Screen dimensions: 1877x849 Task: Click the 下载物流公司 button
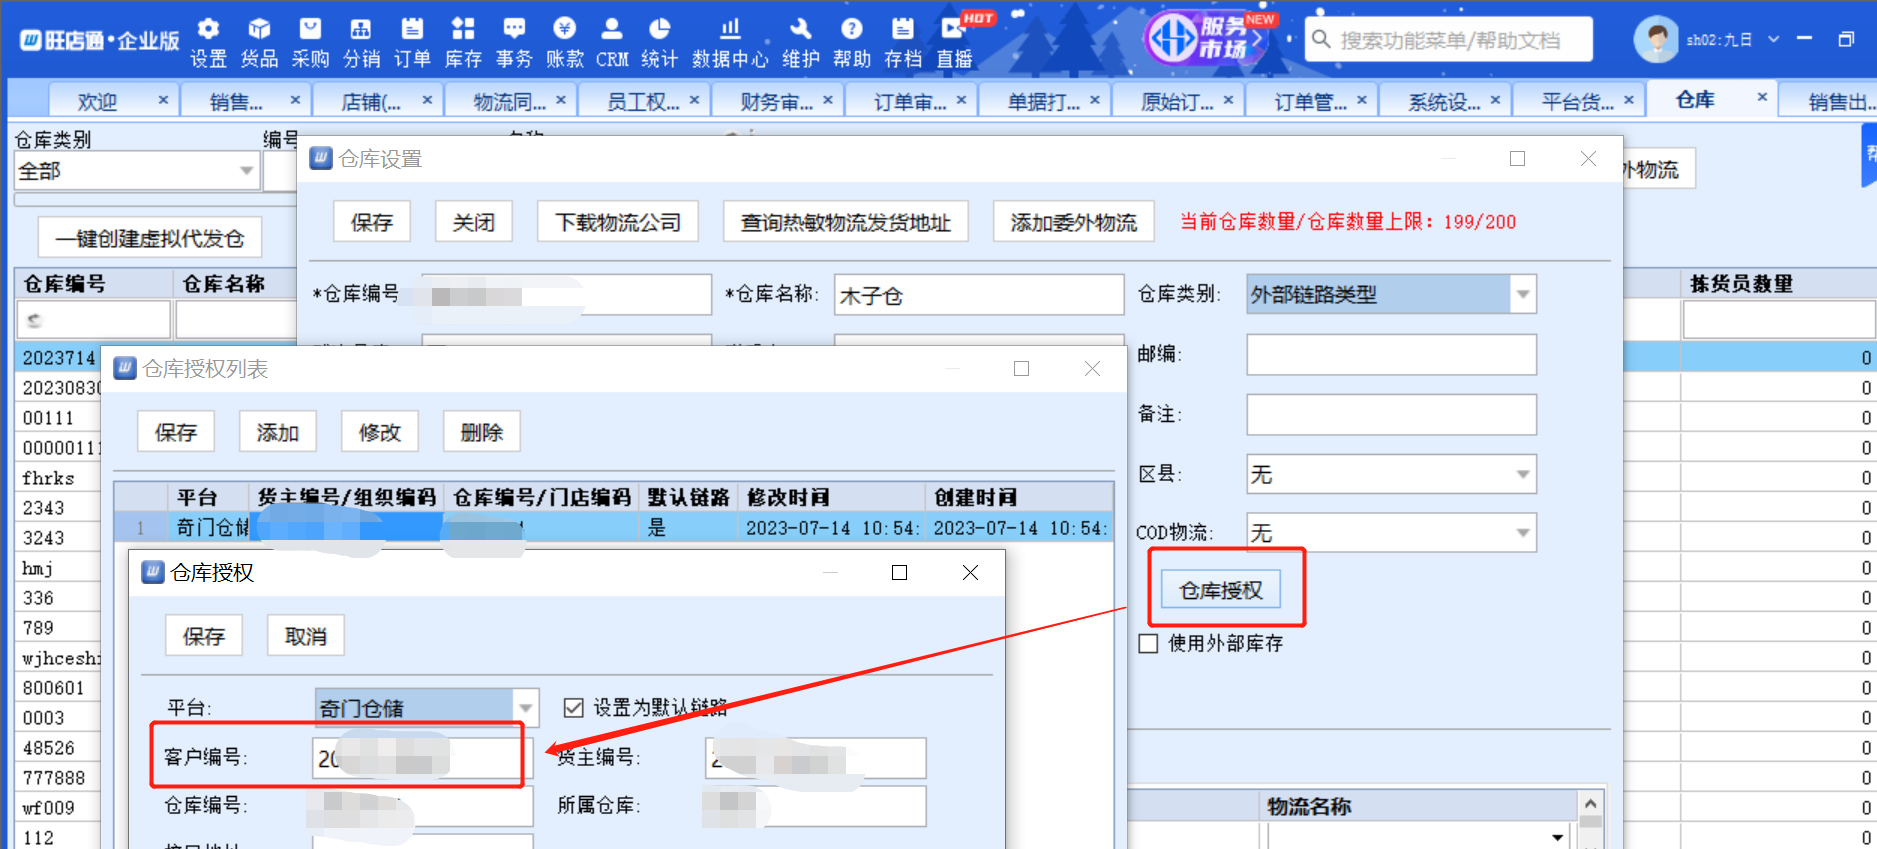tap(618, 222)
